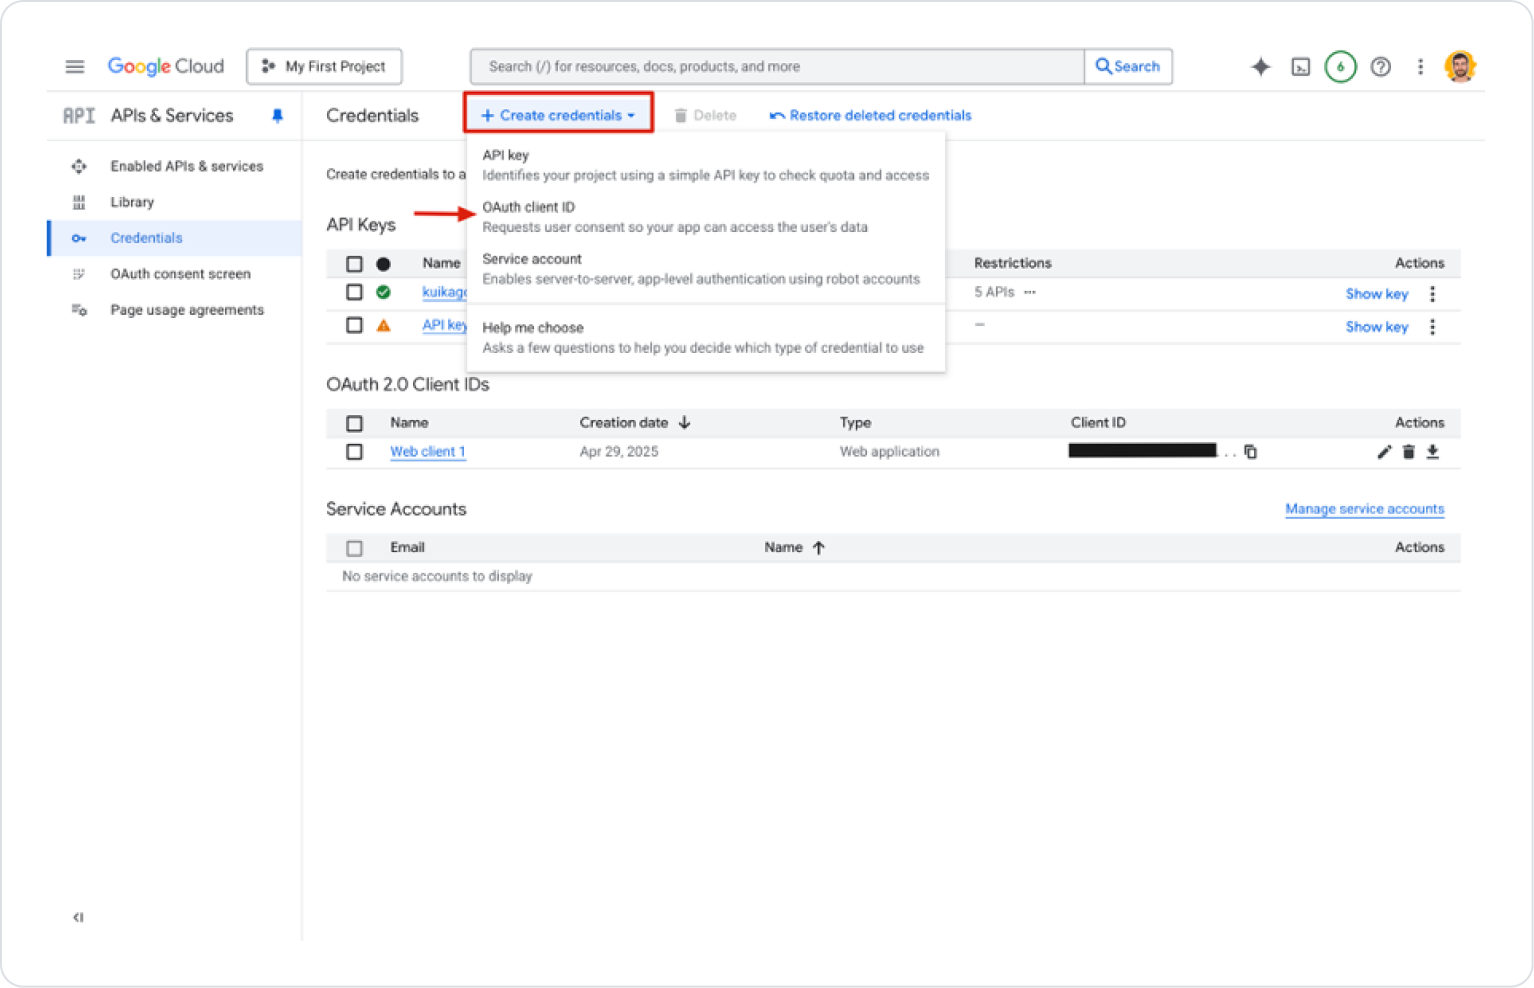This screenshot has height=988, width=1534.
Task: Sort Service Accounts by Name arrow
Action: 818,548
